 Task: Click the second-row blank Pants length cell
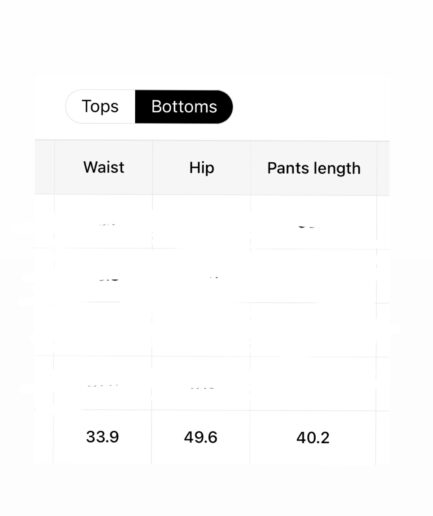click(x=314, y=276)
